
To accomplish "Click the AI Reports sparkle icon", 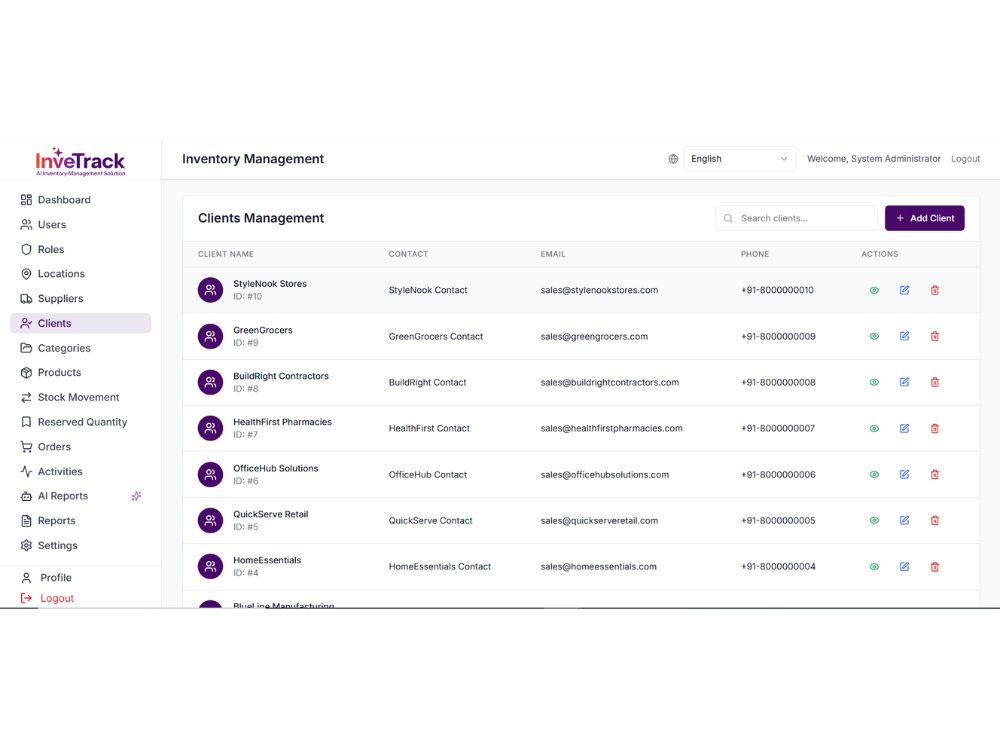I will pyautogui.click(x=136, y=496).
